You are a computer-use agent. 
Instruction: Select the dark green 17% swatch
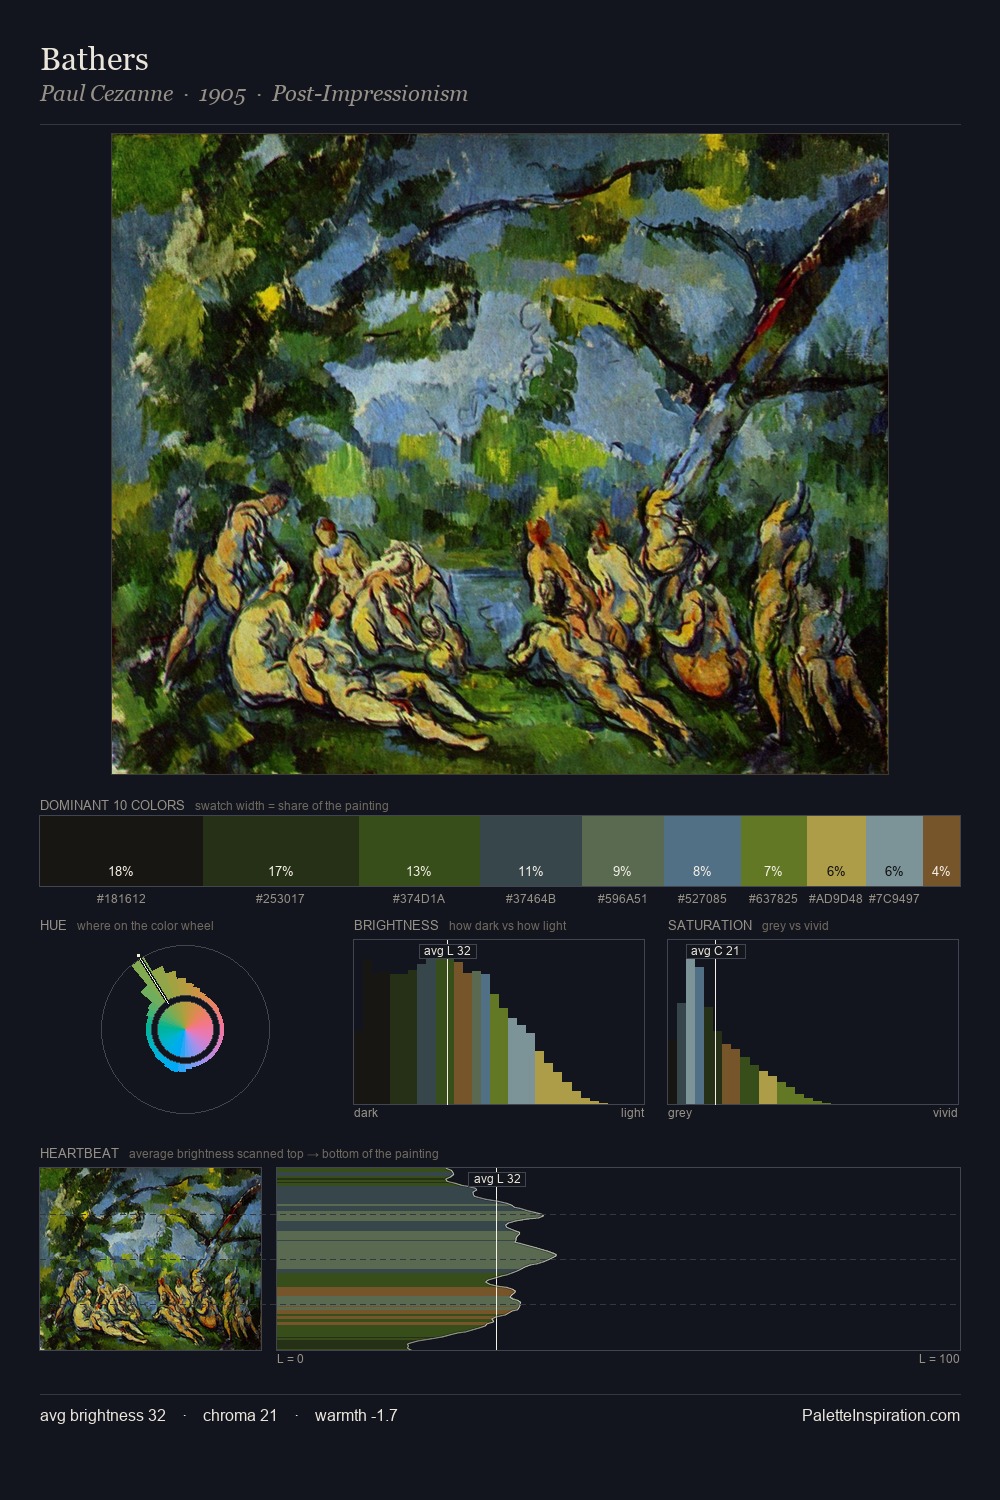click(x=281, y=851)
